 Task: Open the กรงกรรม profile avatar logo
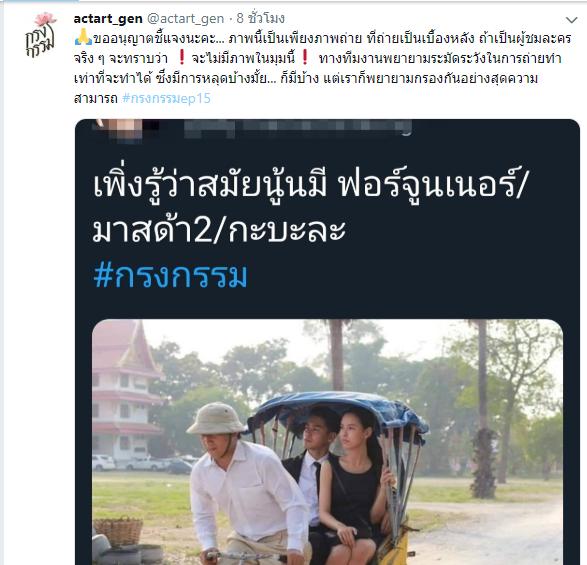pos(41,35)
